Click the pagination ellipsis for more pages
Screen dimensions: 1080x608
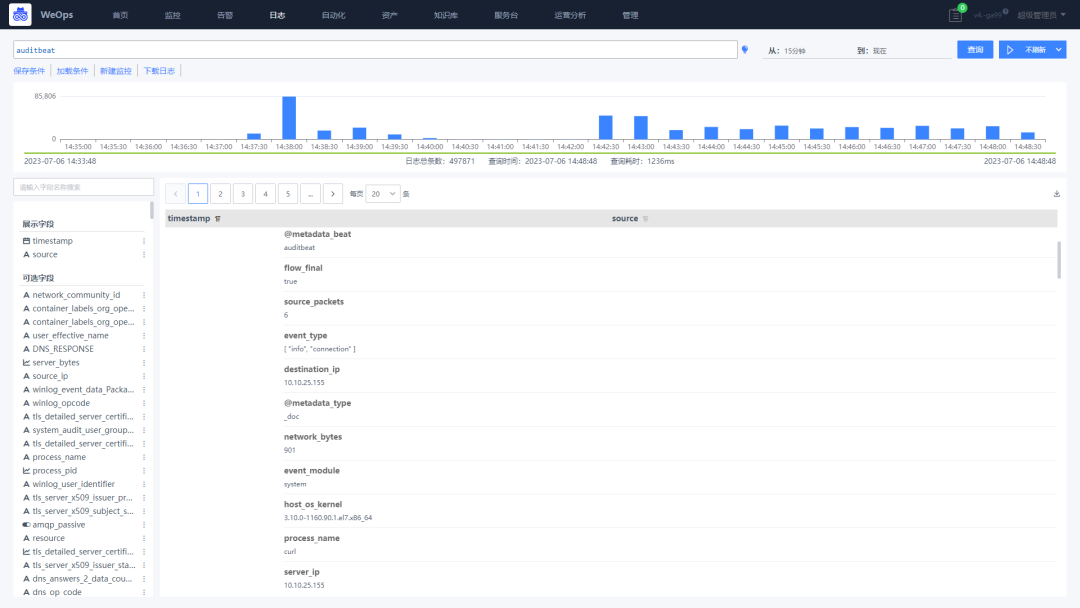click(x=310, y=194)
